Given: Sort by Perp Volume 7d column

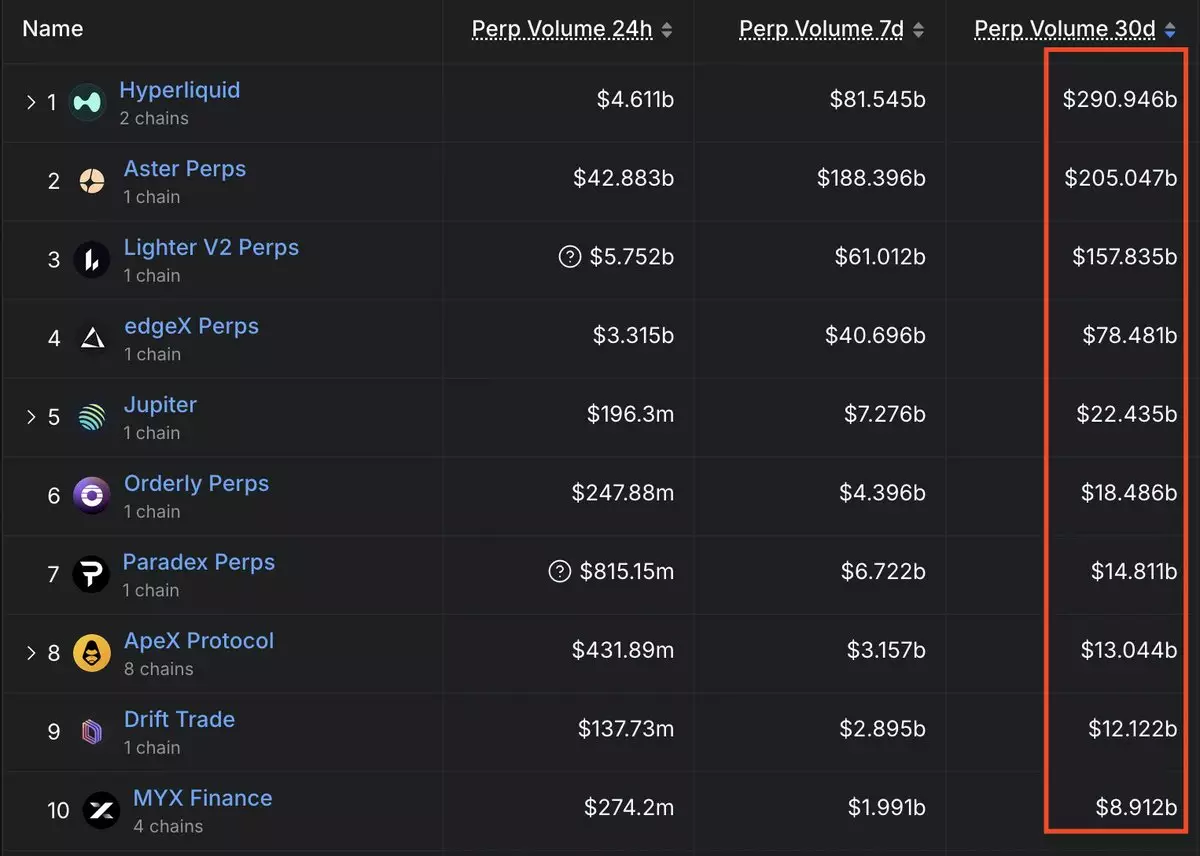Looking at the screenshot, I should click(919, 31).
